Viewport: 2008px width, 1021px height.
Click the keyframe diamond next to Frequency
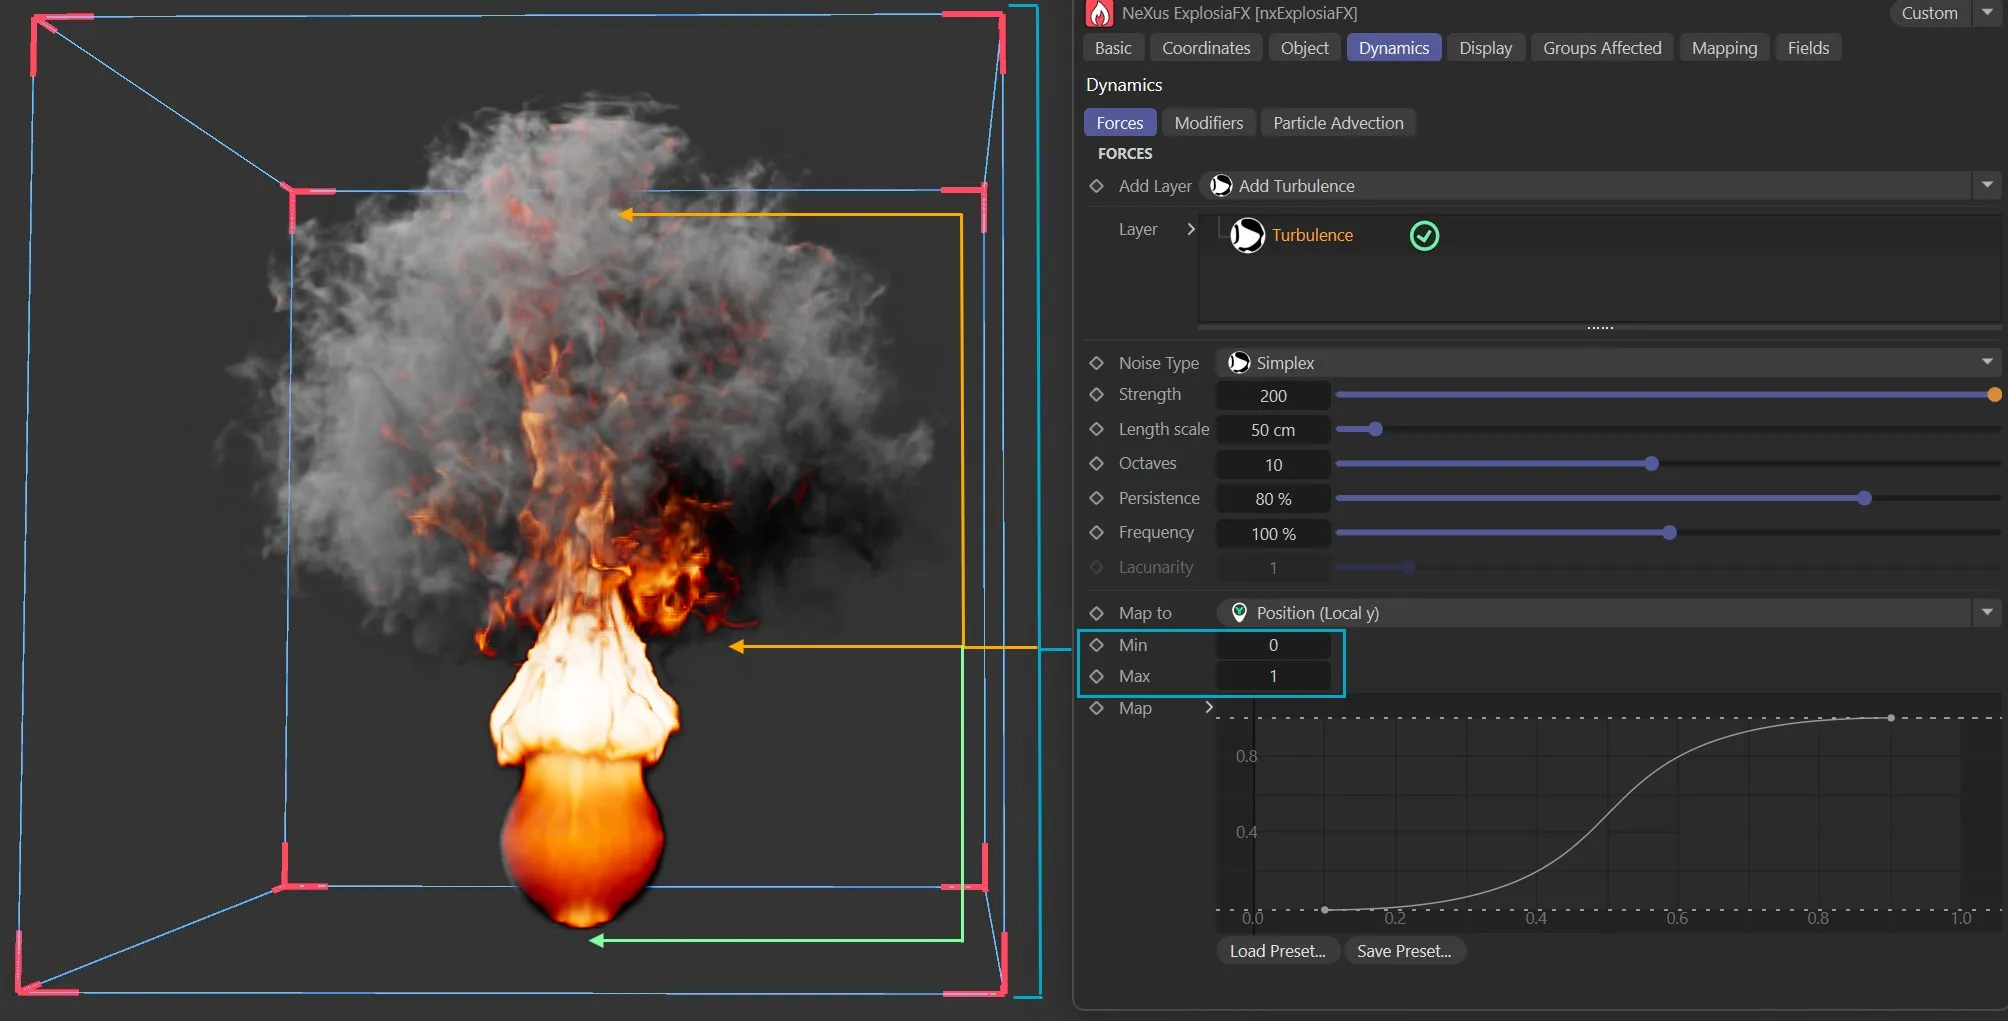(1096, 532)
